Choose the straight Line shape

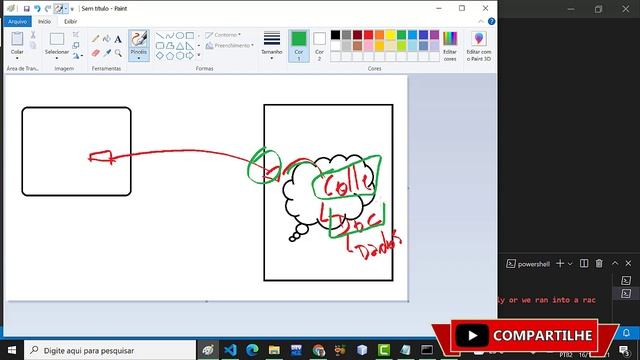tap(160, 36)
